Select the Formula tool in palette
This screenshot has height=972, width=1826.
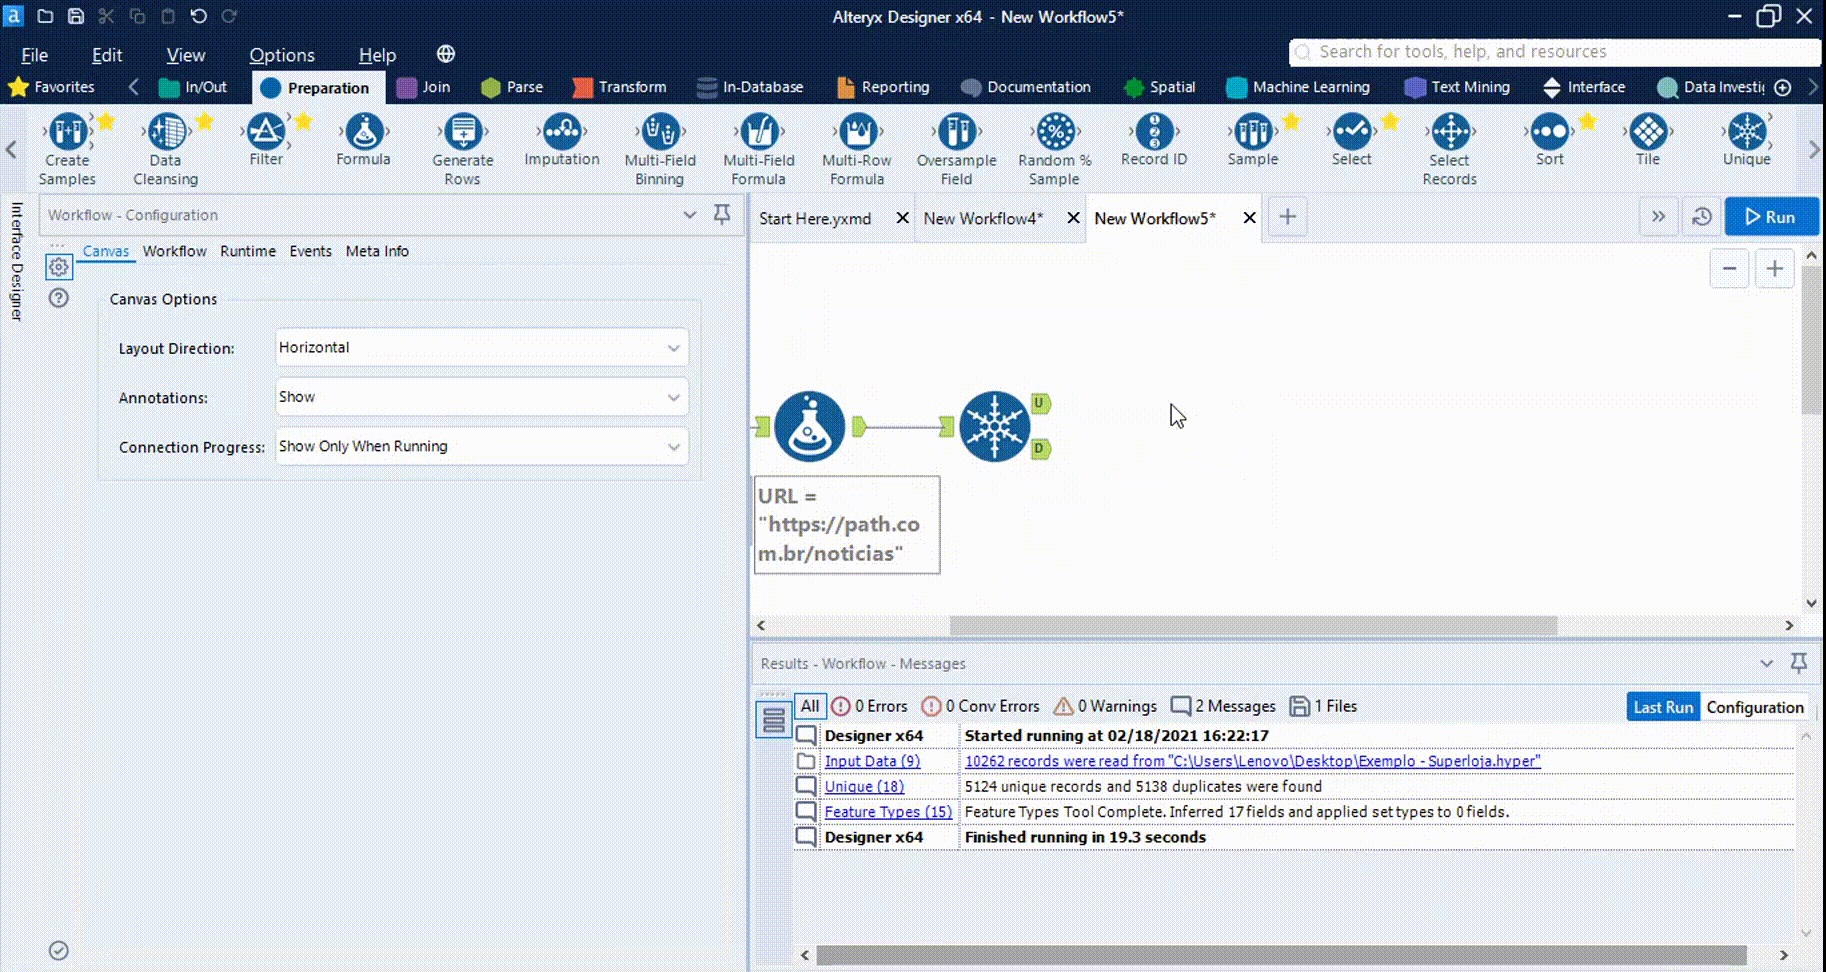click(363, 140)
